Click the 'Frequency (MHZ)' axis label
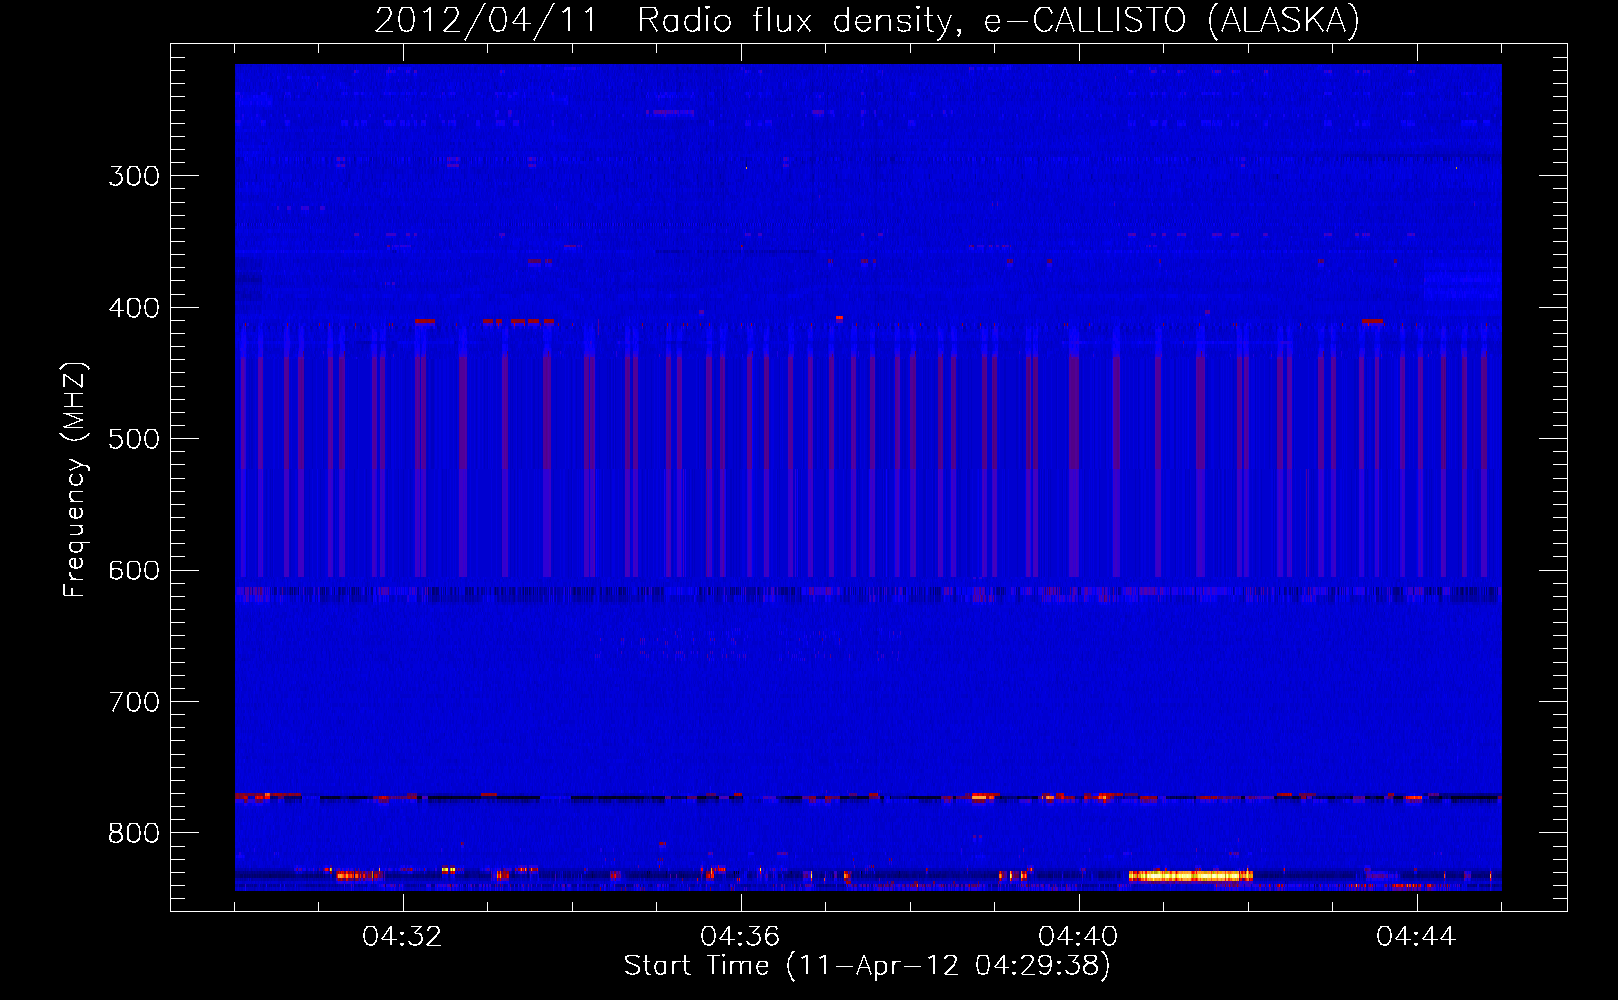This screenshot has height=1000, width=1618. (x=75, y=479)
